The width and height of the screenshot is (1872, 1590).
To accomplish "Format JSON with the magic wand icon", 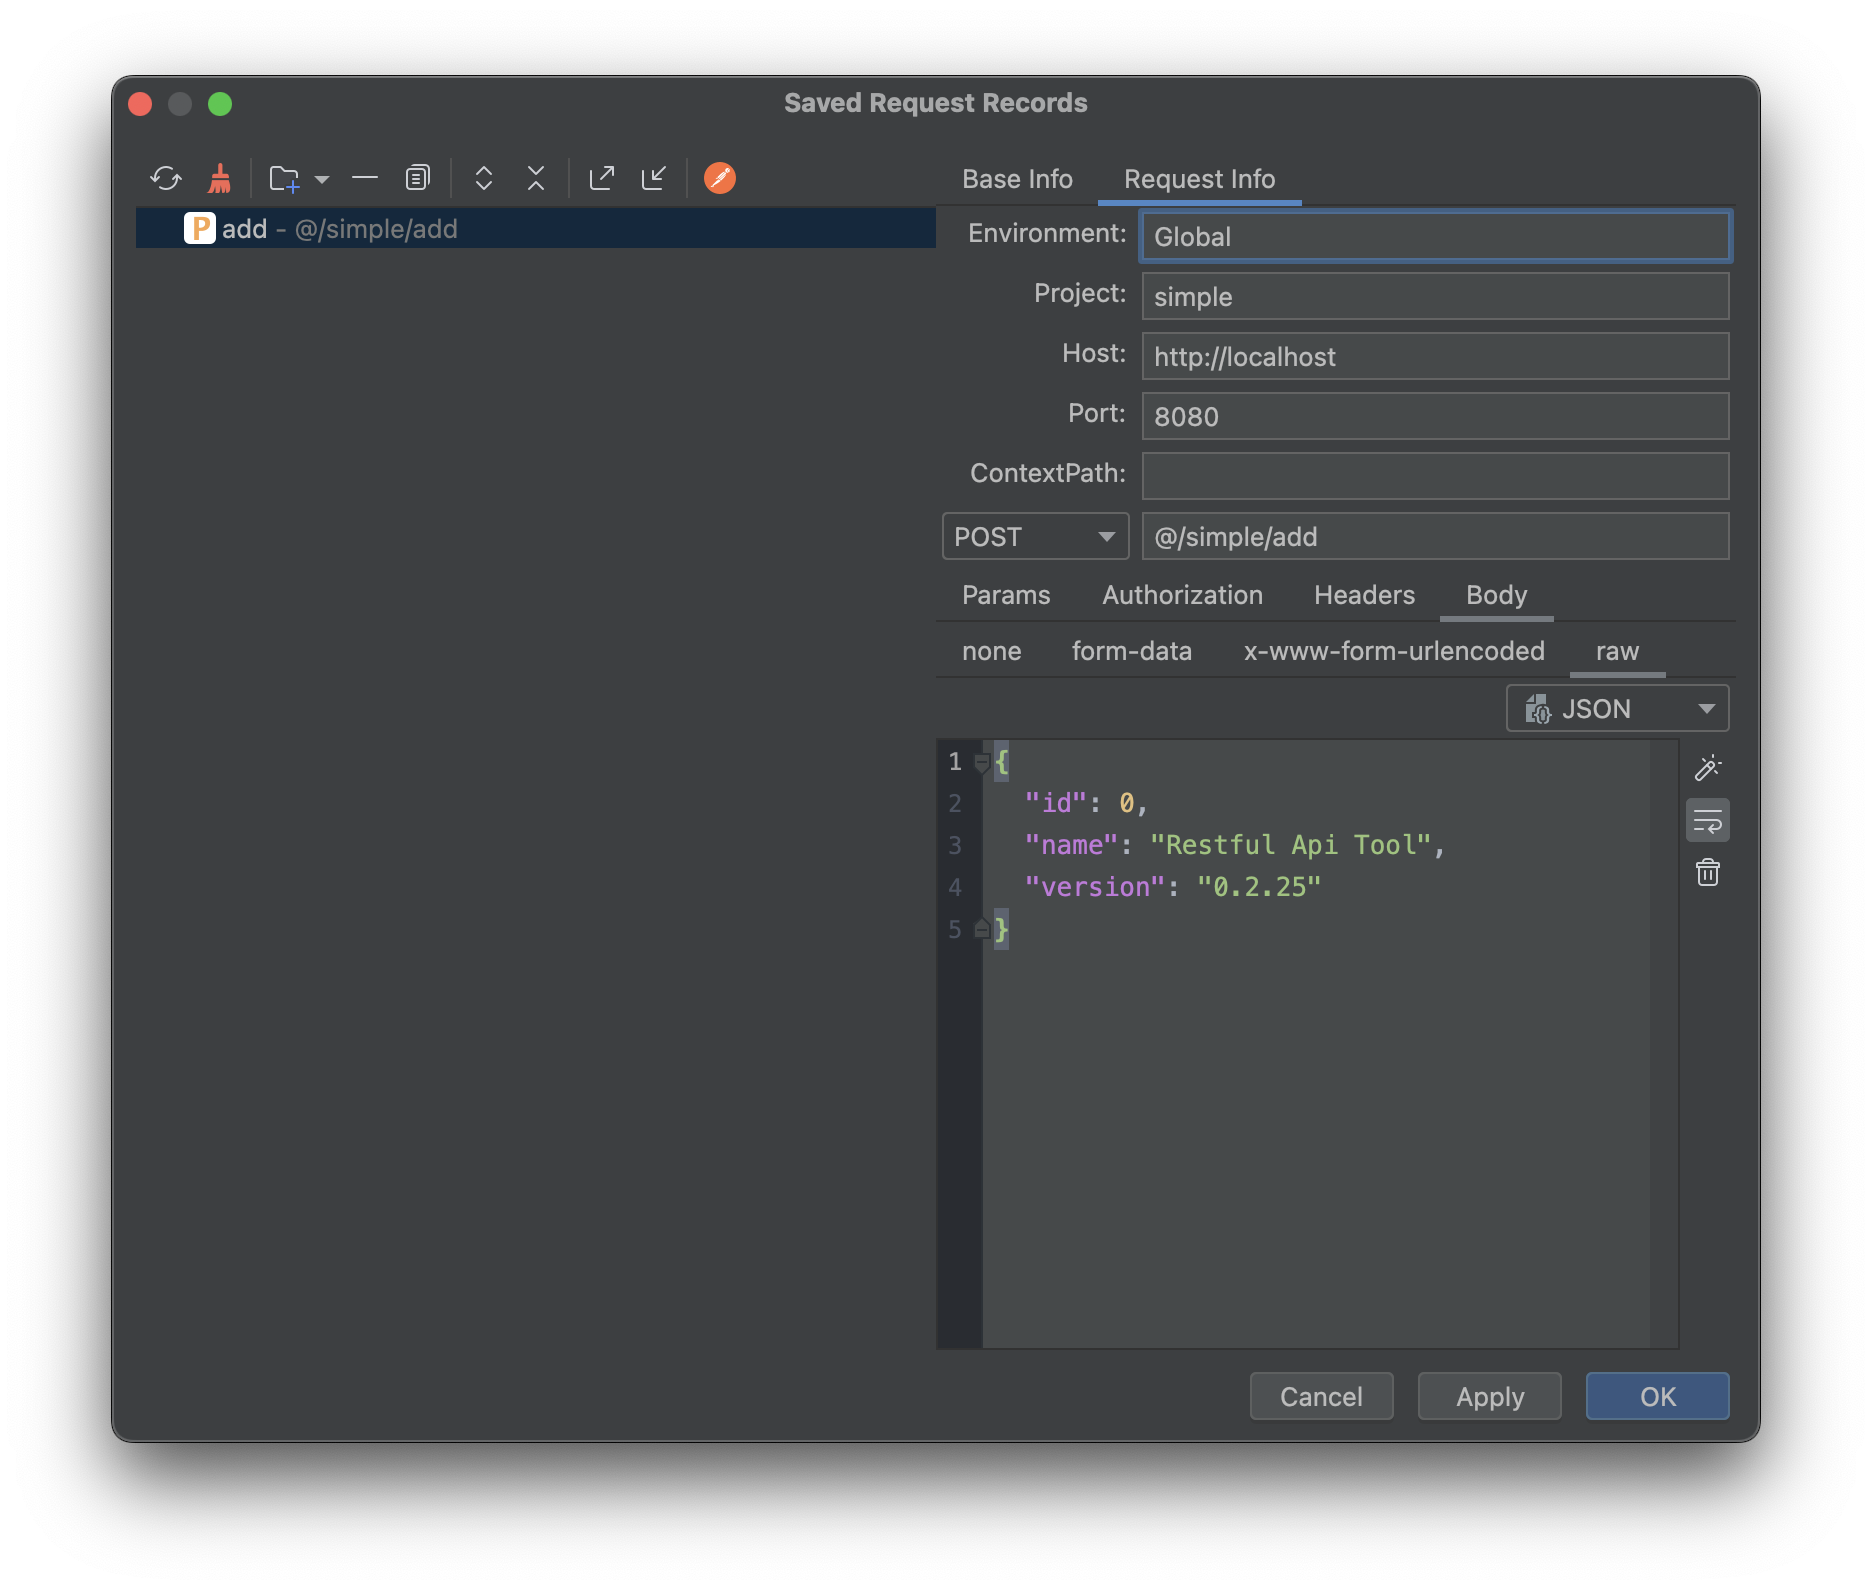I will [x=1708, y=767].
